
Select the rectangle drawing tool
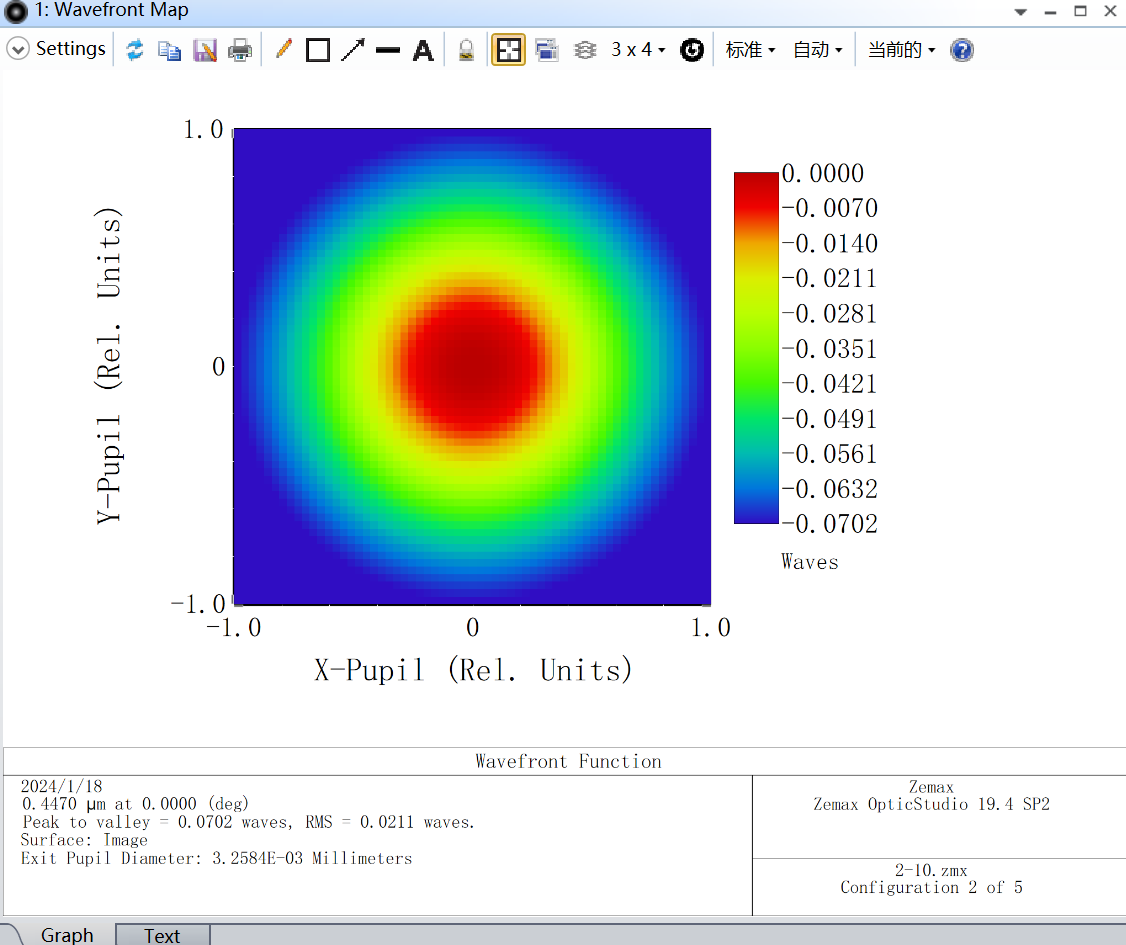coord(317,50)
